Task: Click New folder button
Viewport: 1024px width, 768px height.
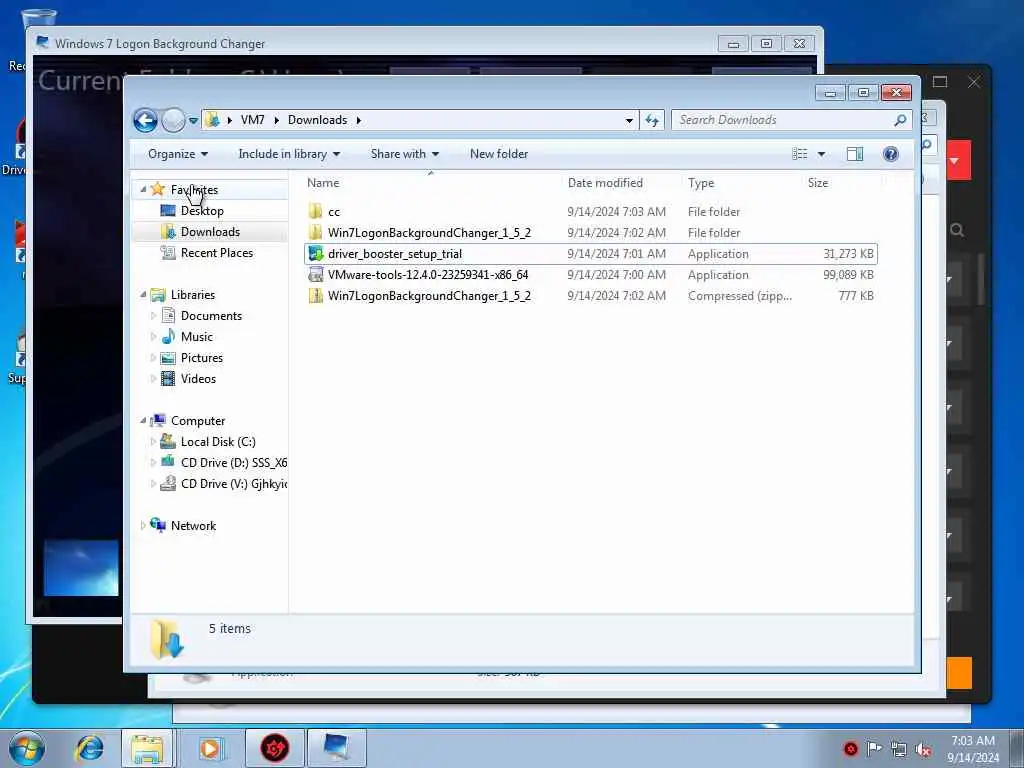Action: click(x=499, y=154)
